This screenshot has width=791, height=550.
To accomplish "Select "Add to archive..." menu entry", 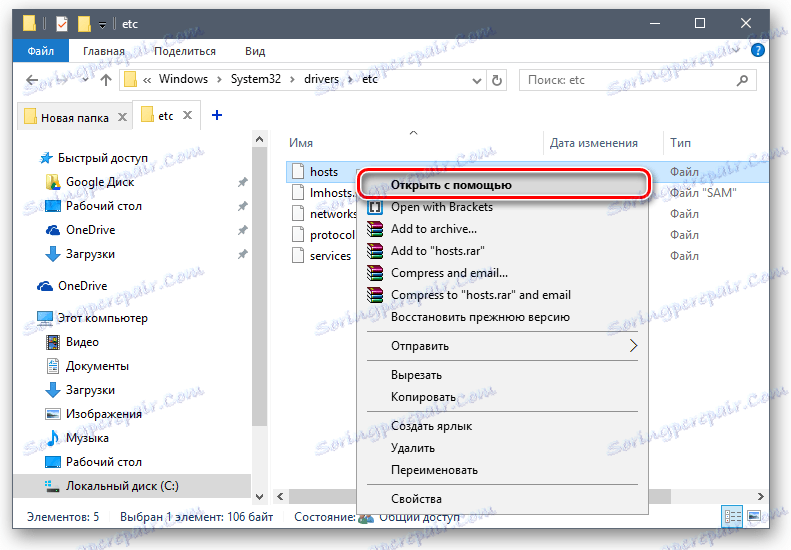I will point(502,229).
